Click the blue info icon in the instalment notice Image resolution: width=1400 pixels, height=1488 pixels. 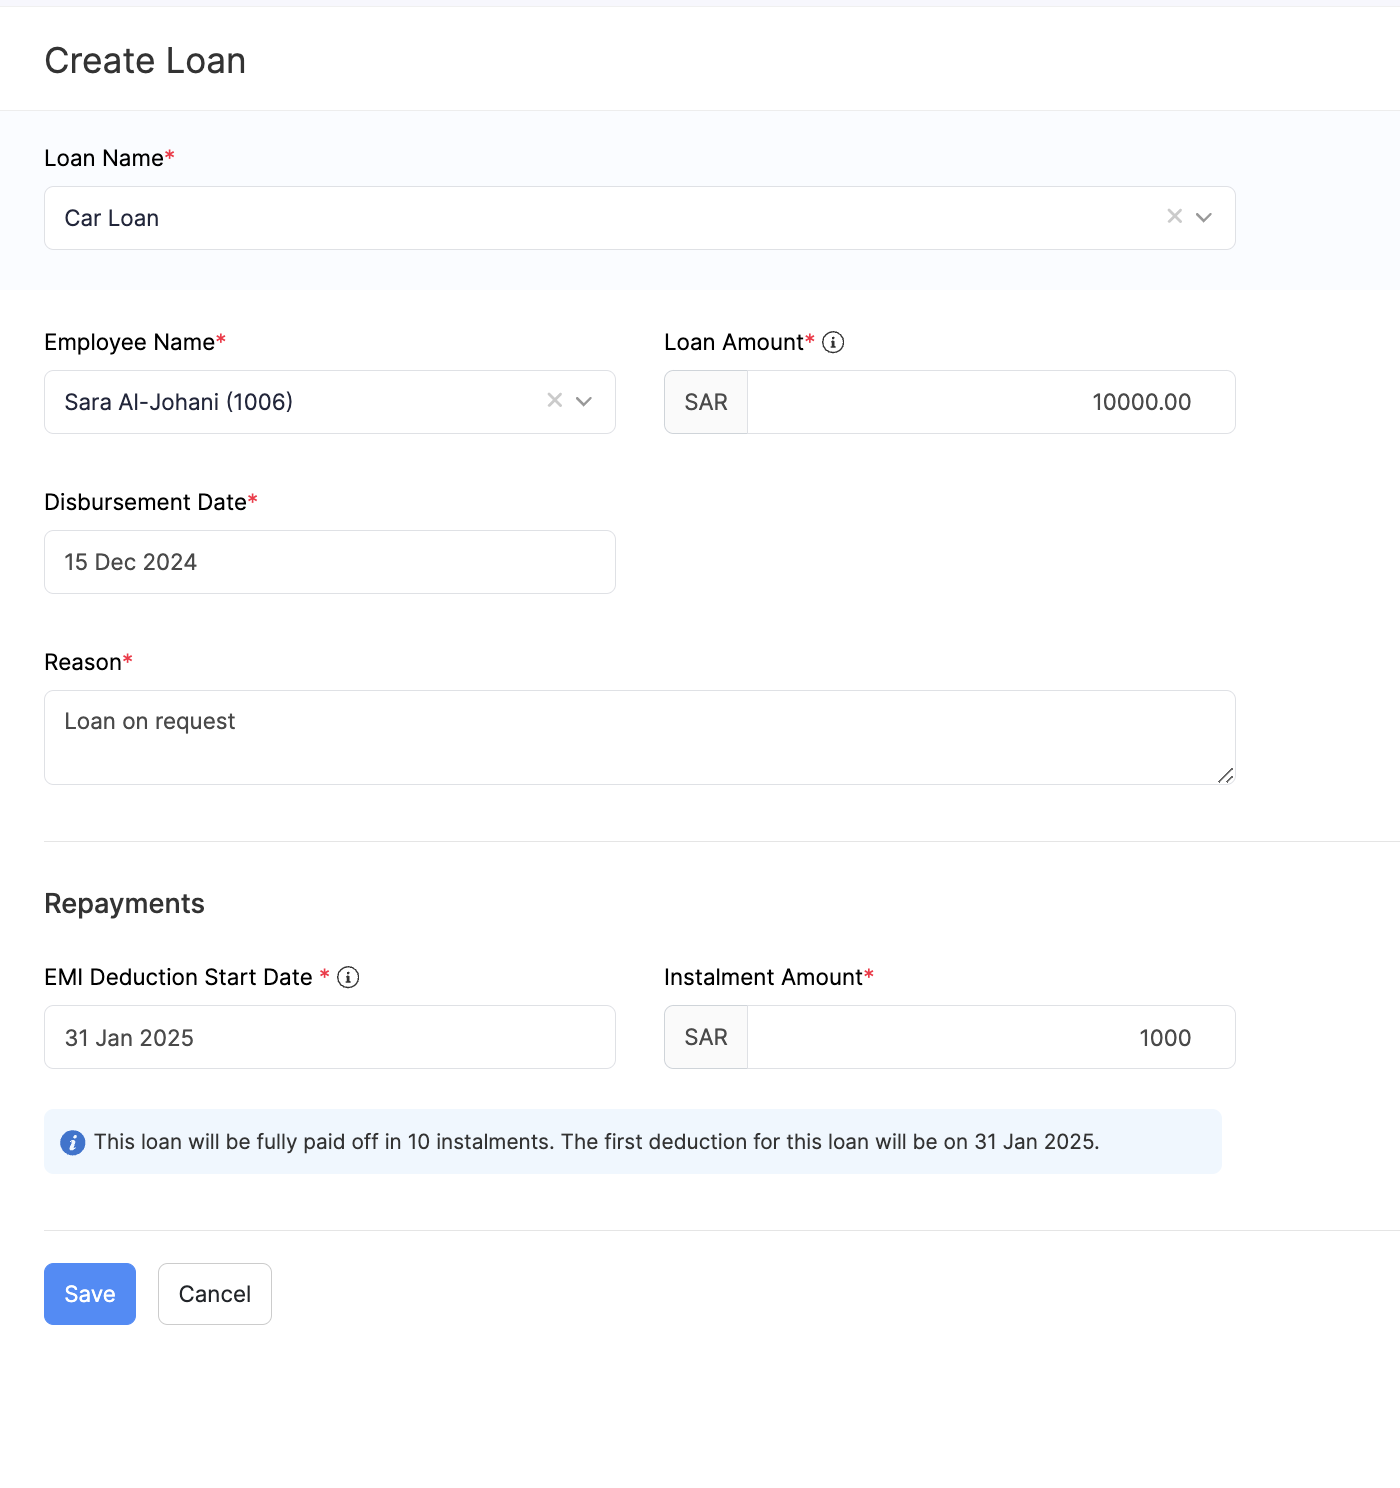pos(73,1142)
